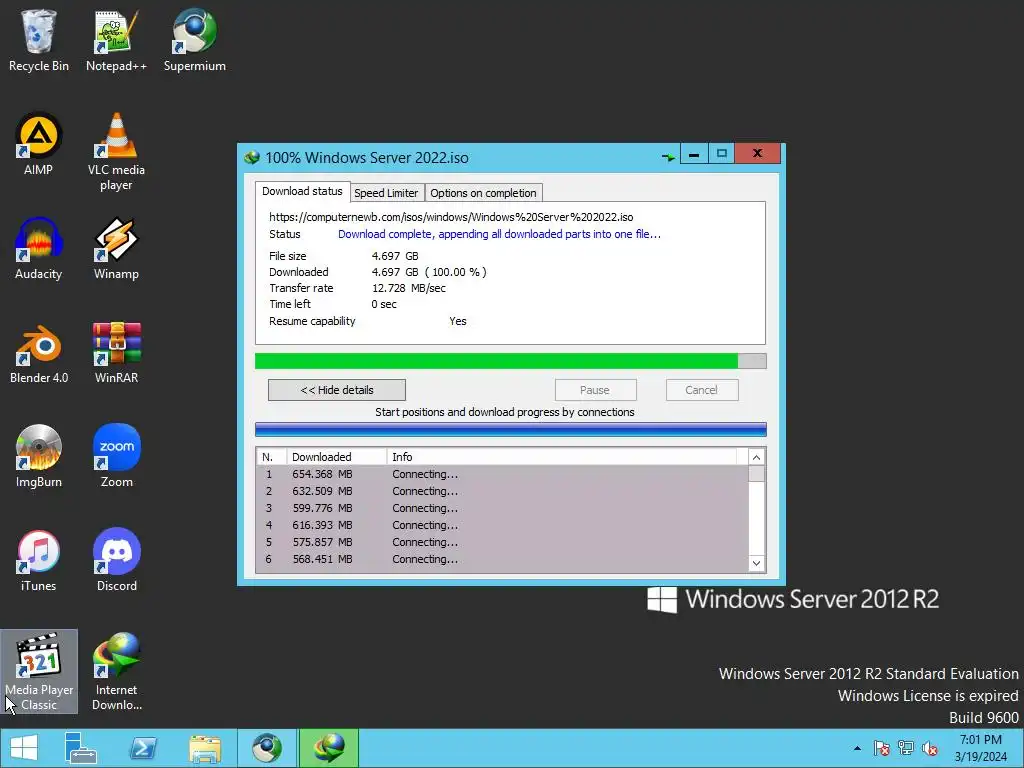Screen dimensions: 1024x768
Task: Click the Pause button
Action: click(x=595, y=391)
